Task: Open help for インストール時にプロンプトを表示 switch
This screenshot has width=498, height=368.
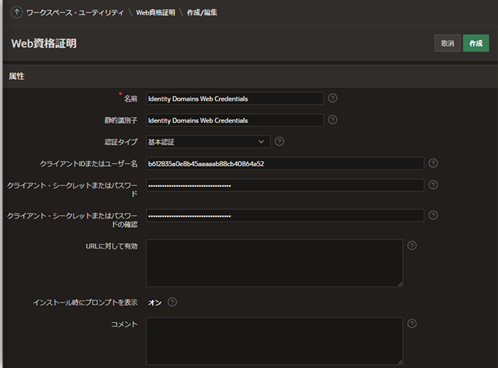Action: coord(172,302)
